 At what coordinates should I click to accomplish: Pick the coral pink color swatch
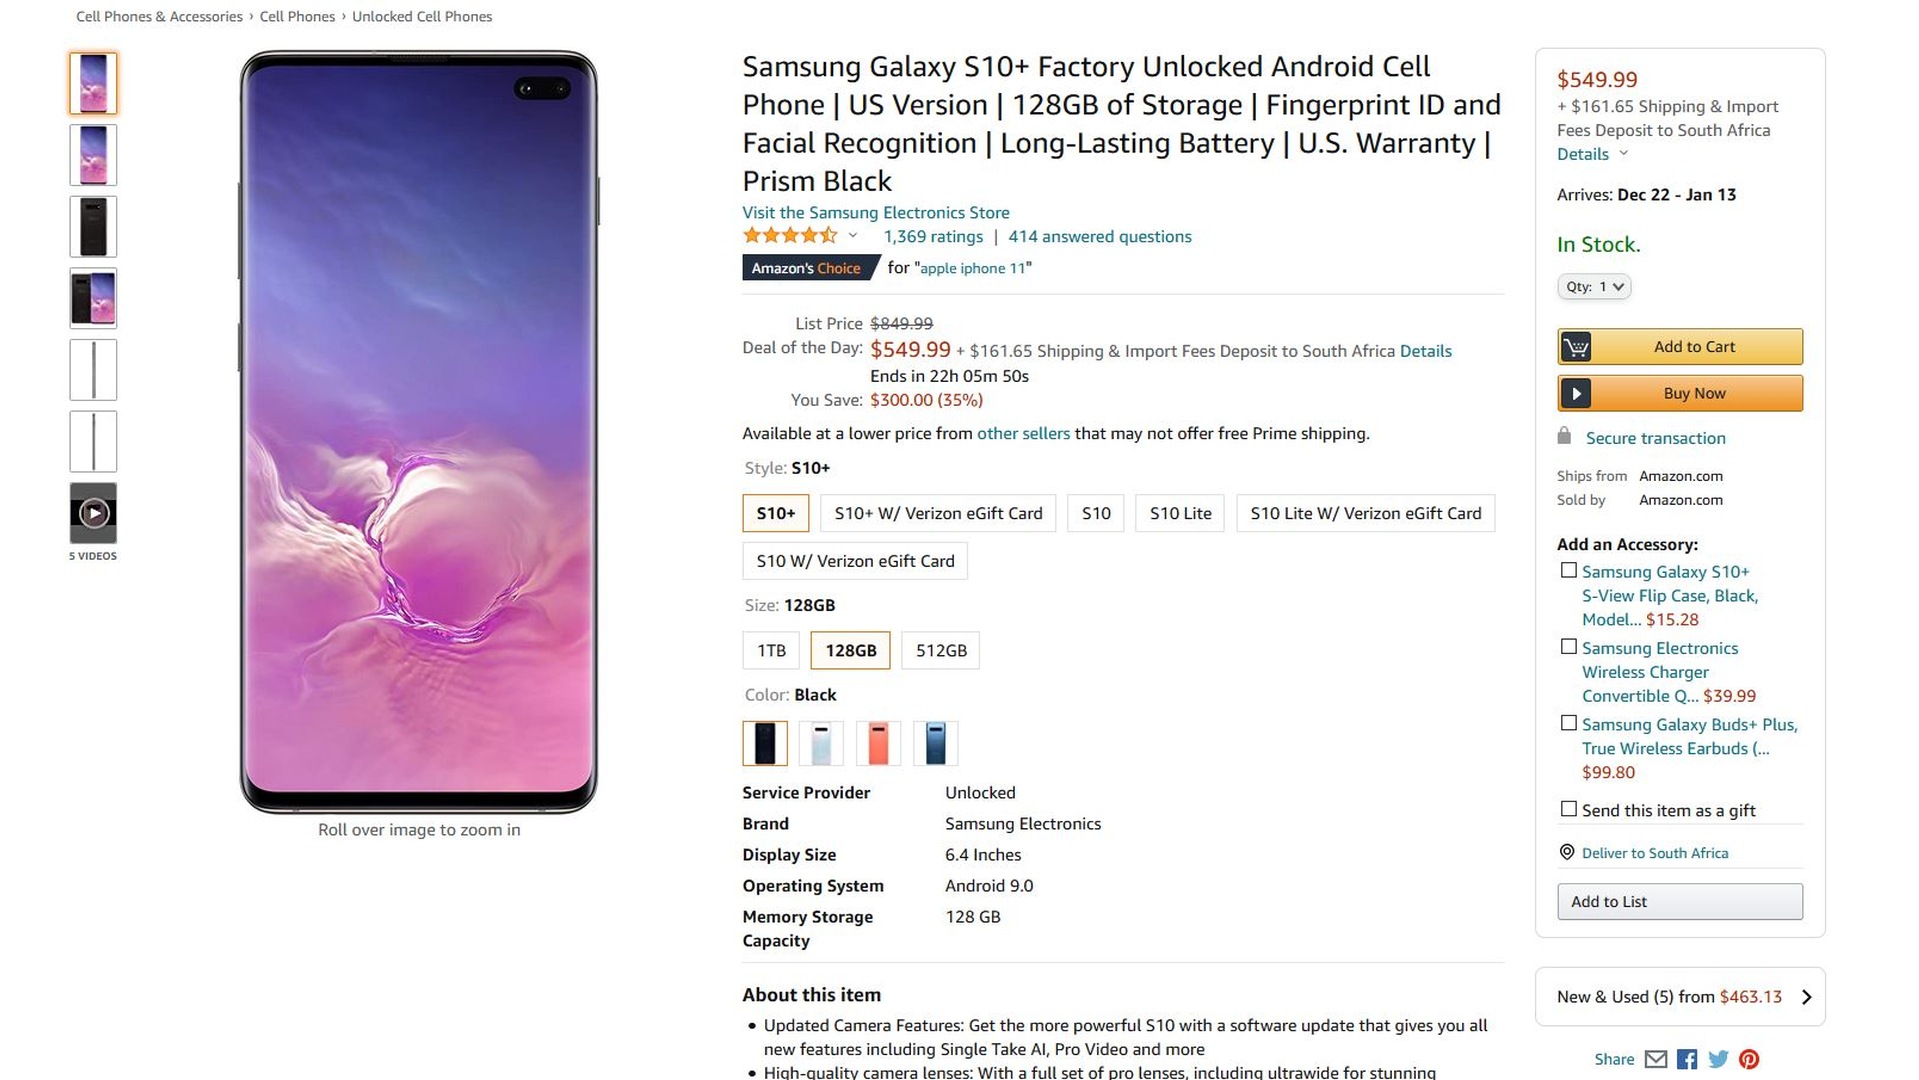click(x=878, y=743)
